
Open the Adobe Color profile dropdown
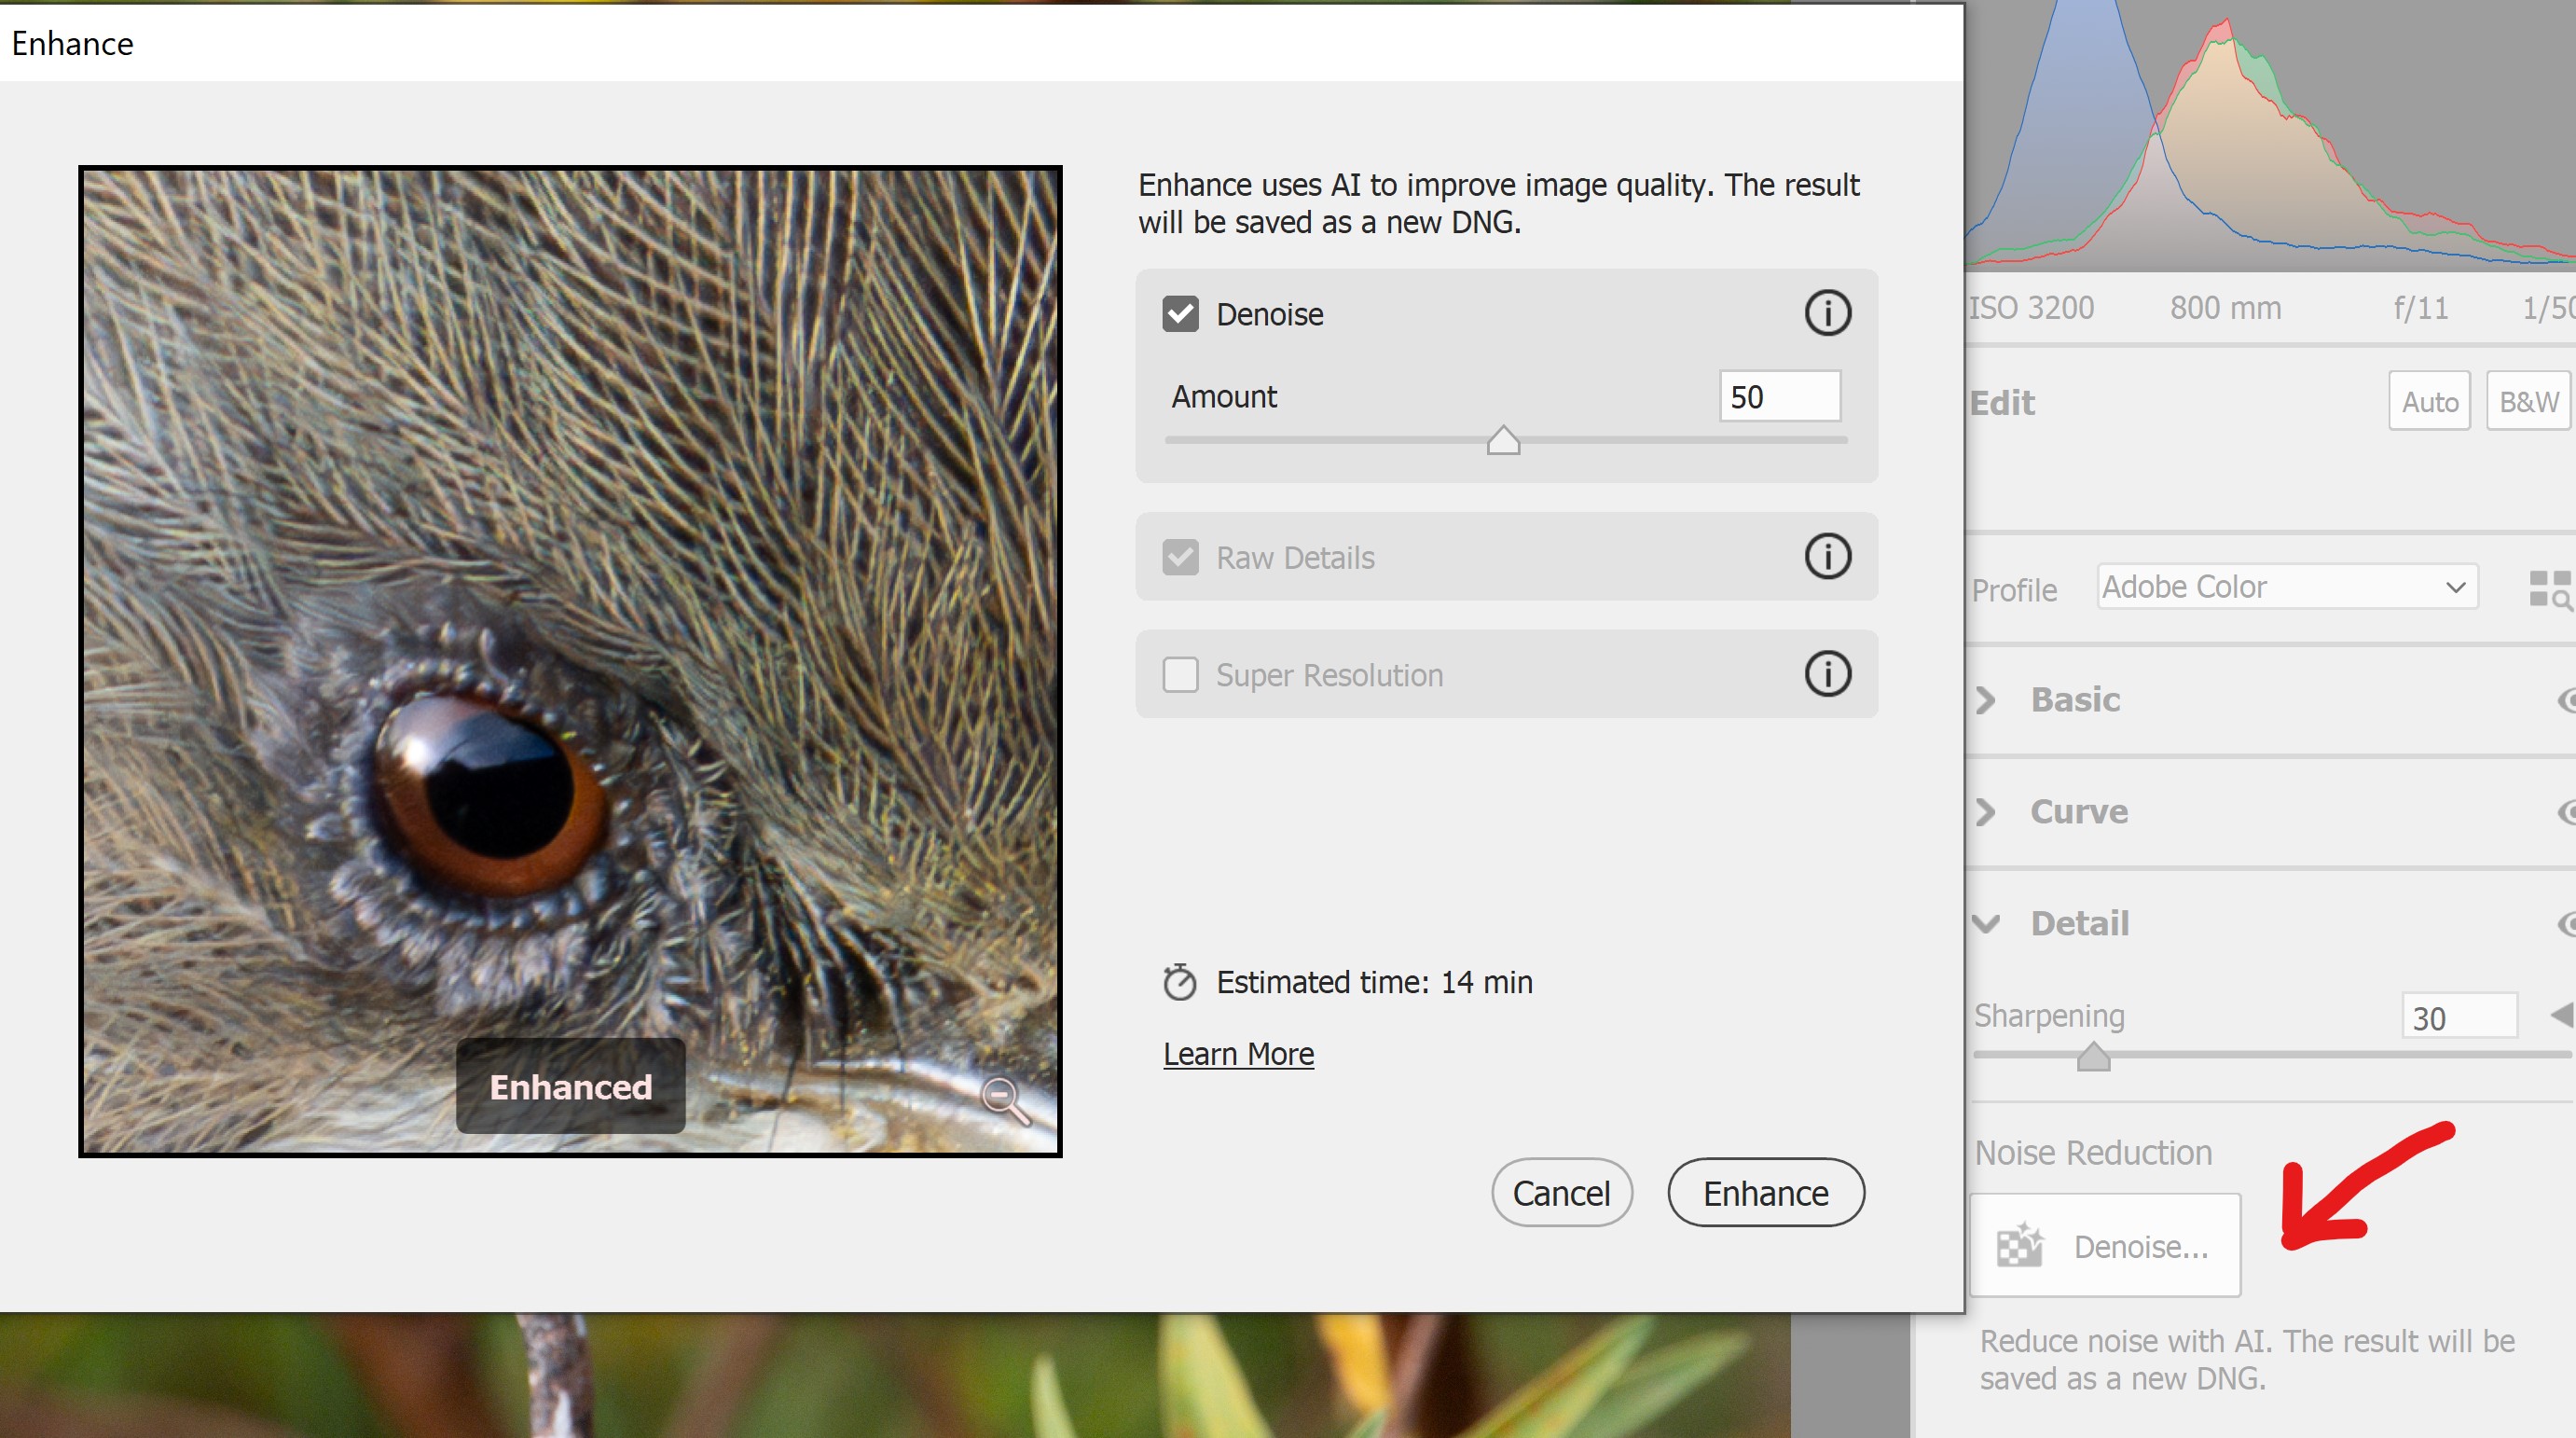pos(2287,586)
